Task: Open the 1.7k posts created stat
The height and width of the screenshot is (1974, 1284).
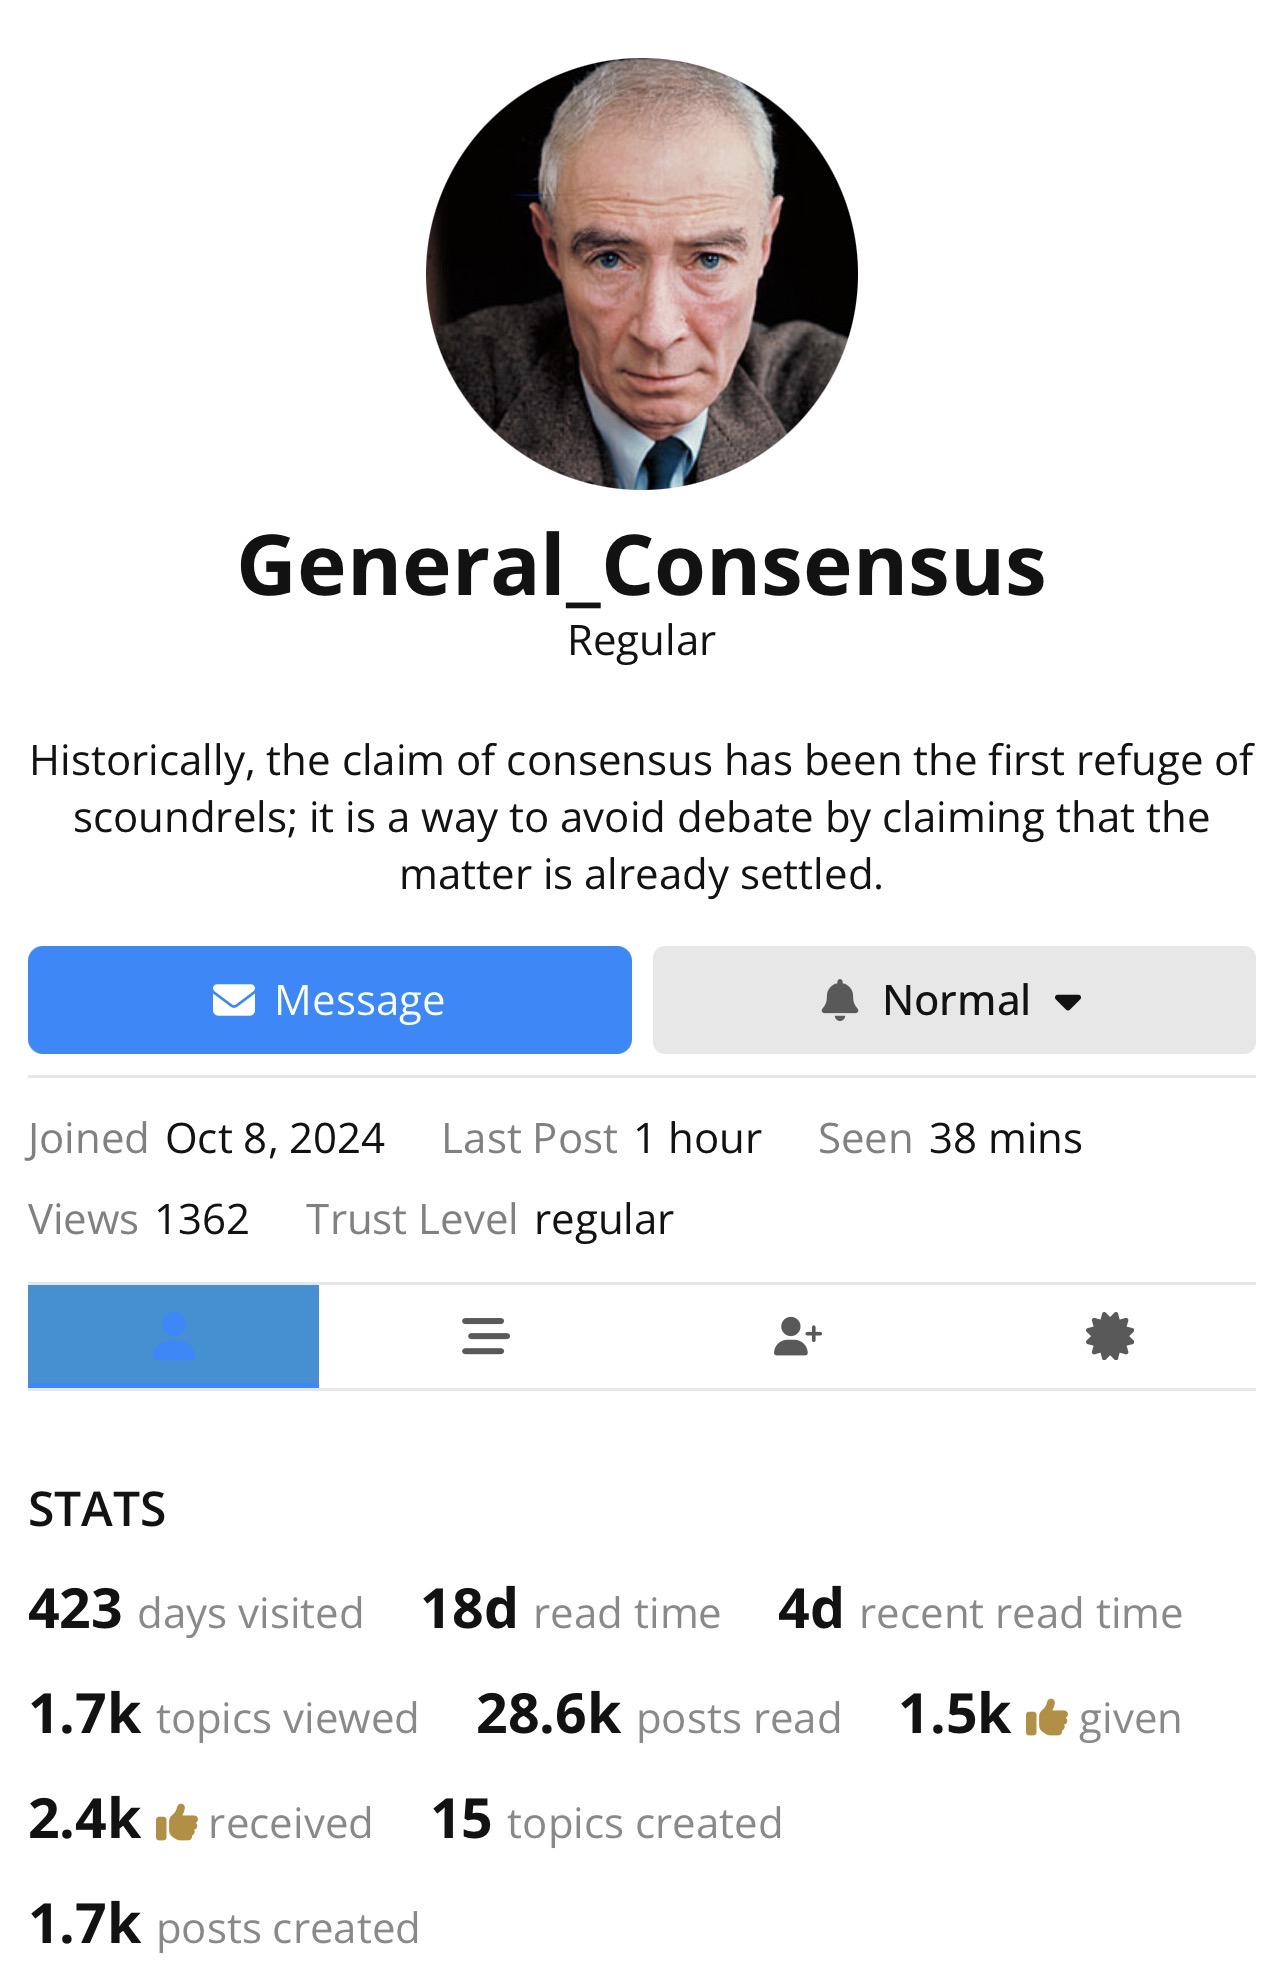Action: pyautogui.click(x=224, y=1926)
